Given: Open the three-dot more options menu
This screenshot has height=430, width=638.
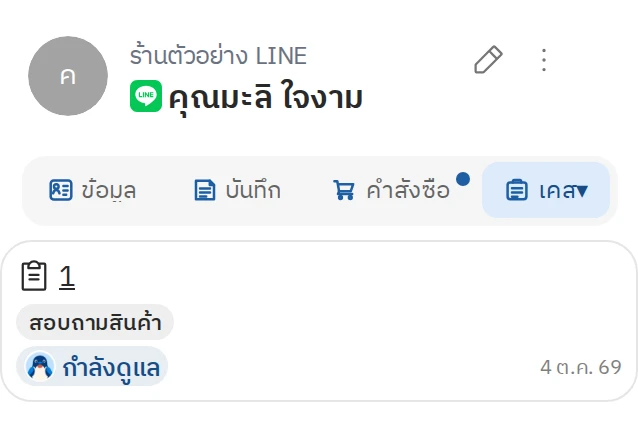Looking at the screenshot, I should 544,60.
